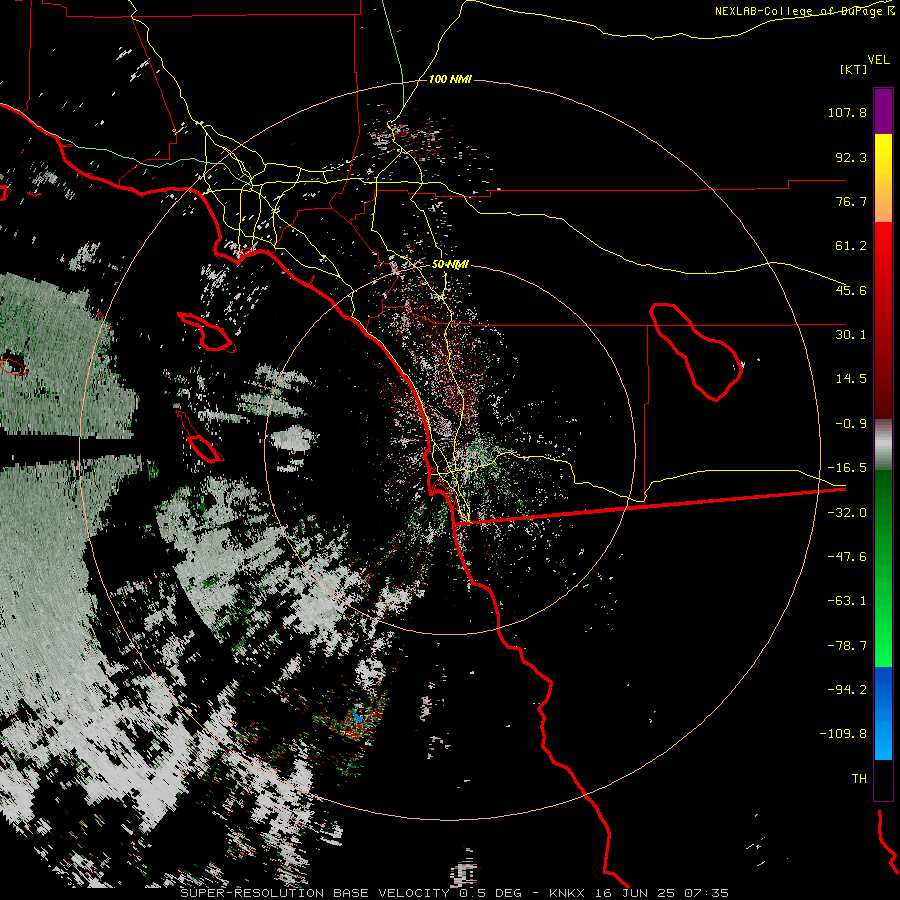
Task: Click the green segment of the velocity scale
Action: click(883, 568)
